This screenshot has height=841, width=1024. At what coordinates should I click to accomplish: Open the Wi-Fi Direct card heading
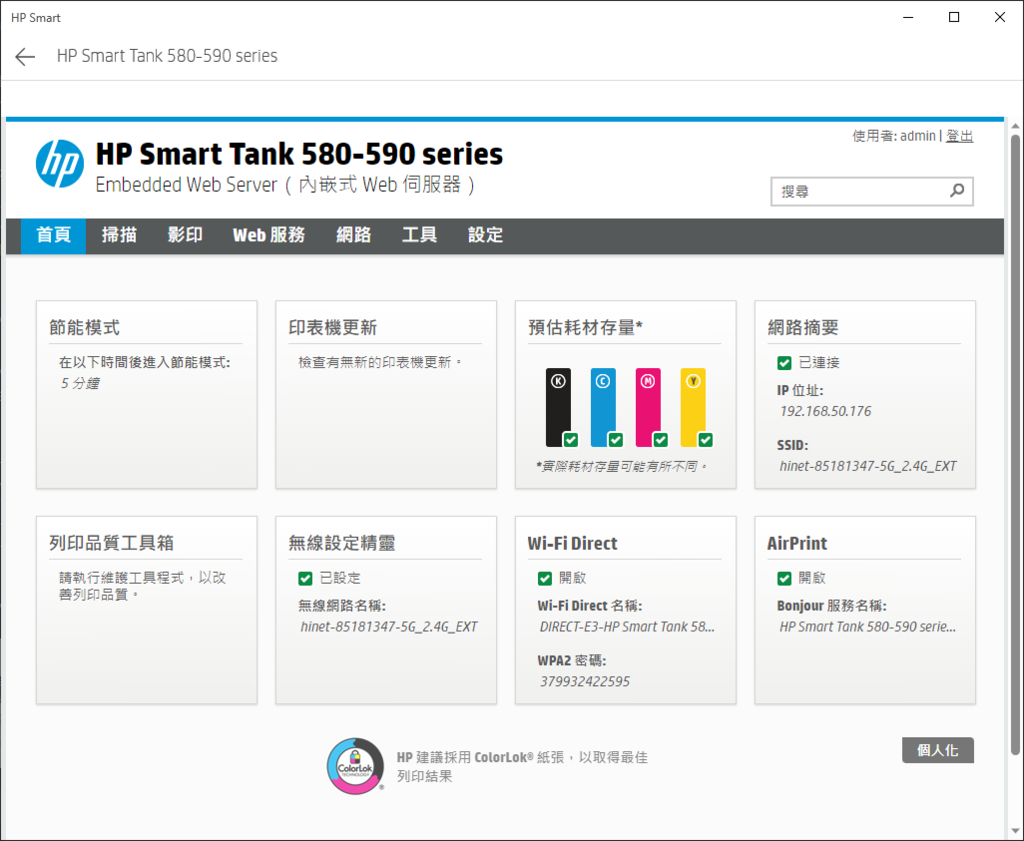pyautogui.click(x=573, y=543)
